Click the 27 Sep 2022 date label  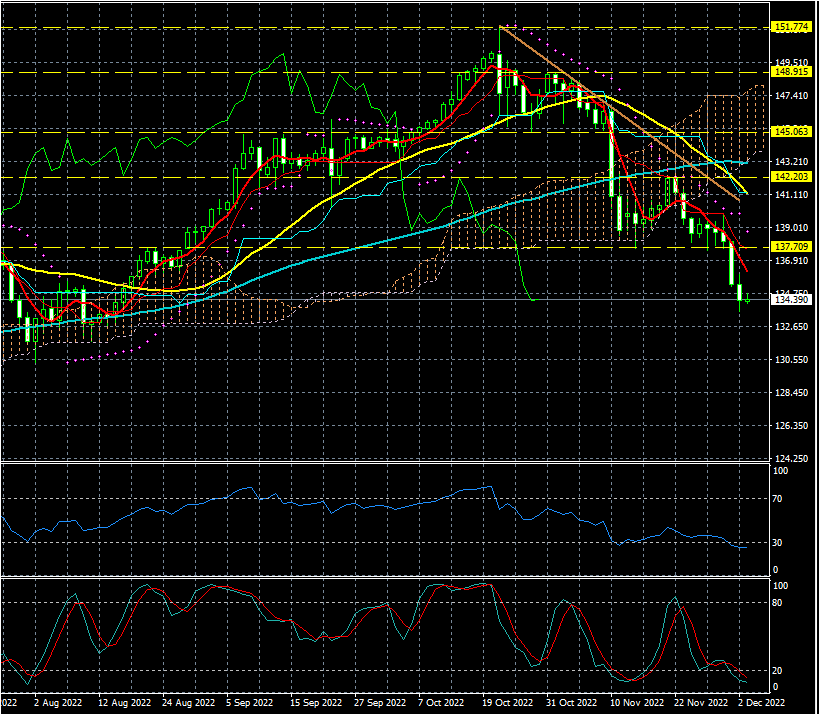coord(380,702)
